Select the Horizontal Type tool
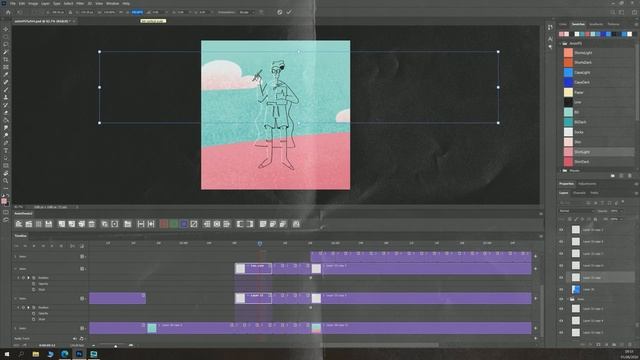 5,151
